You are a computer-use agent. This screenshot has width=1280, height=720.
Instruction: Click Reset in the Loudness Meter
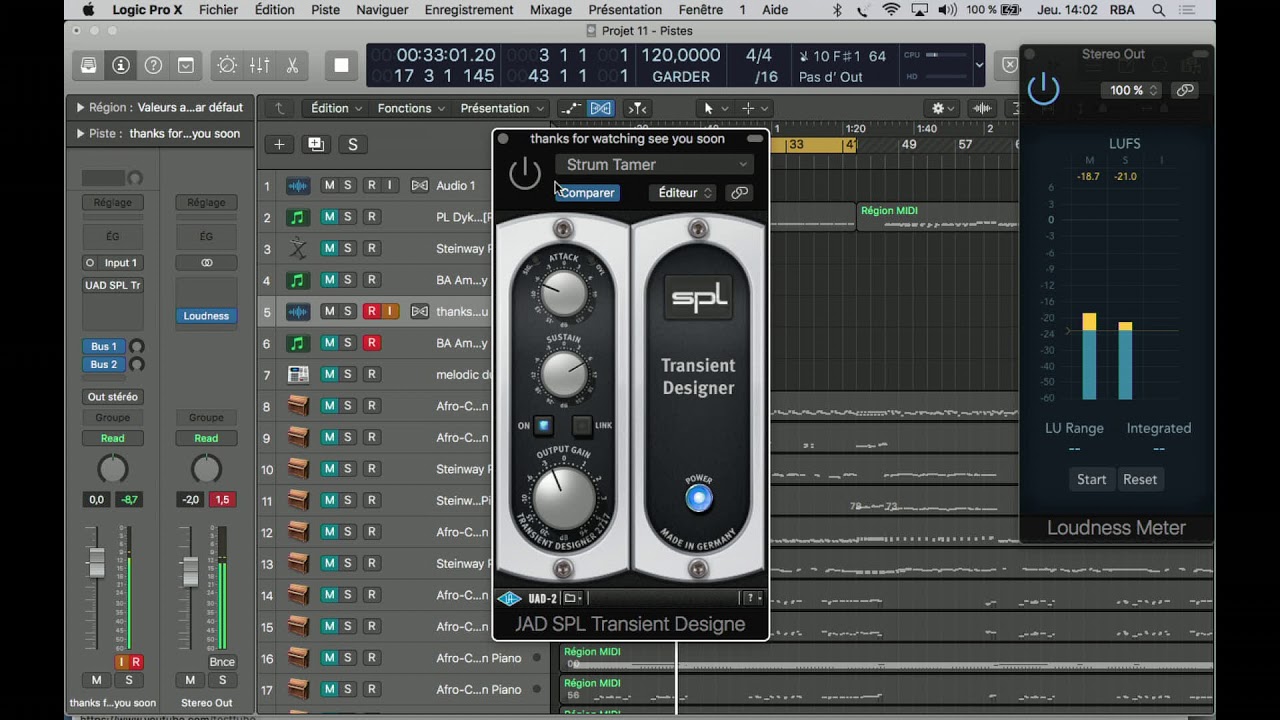pos(1140,479)
